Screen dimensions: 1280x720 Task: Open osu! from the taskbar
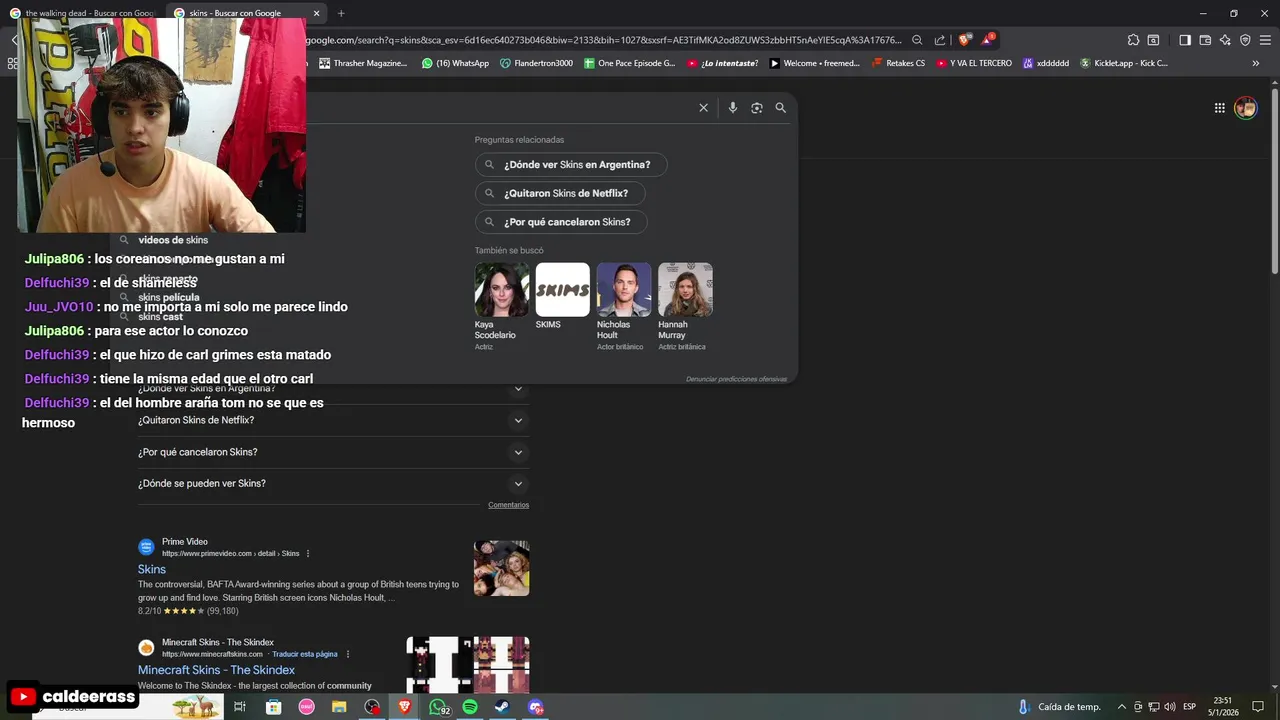(306, 707)
